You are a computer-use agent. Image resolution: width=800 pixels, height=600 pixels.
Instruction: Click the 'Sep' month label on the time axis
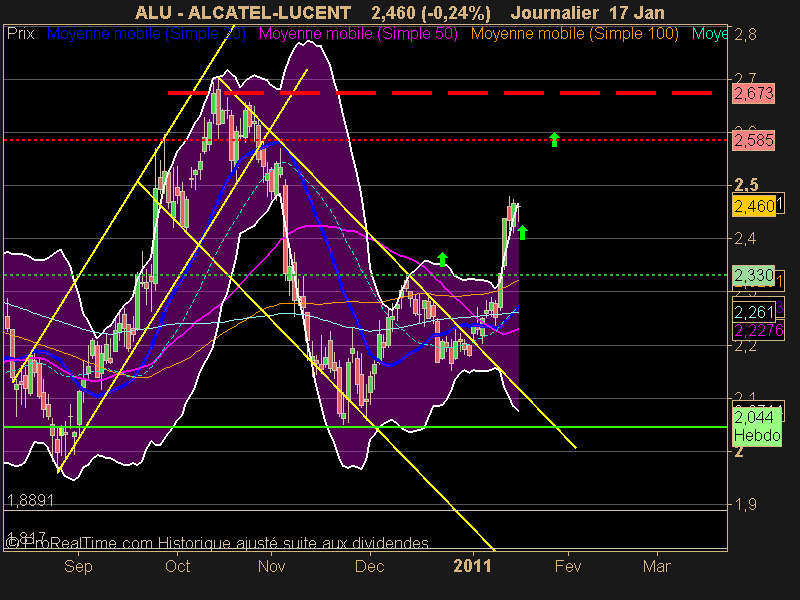(78, 566)
